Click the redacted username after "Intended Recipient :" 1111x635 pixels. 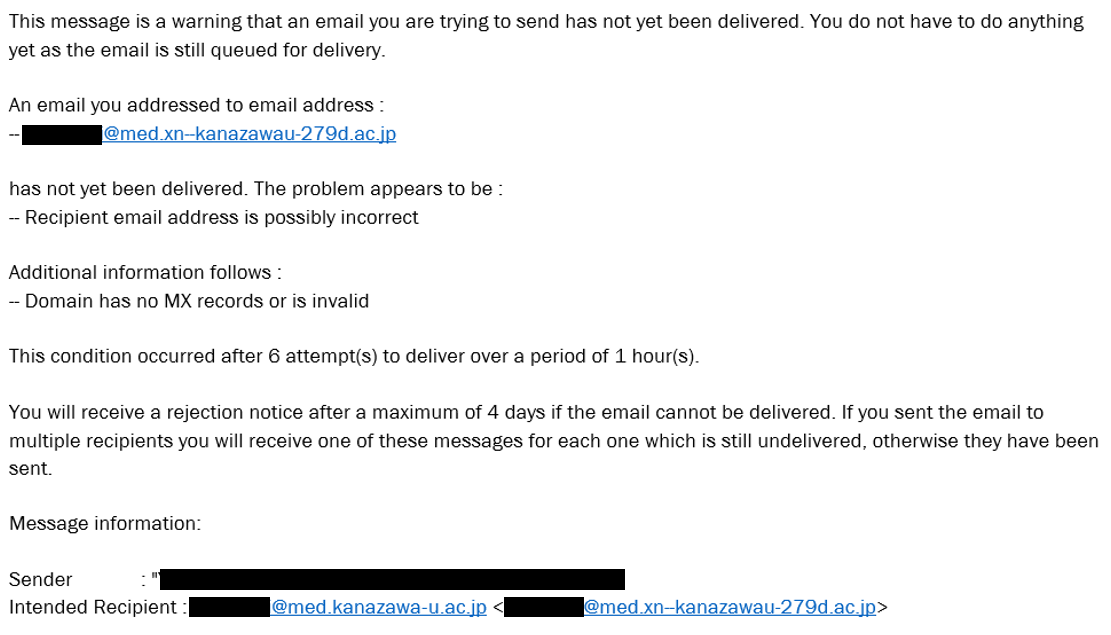coord(230,607)
